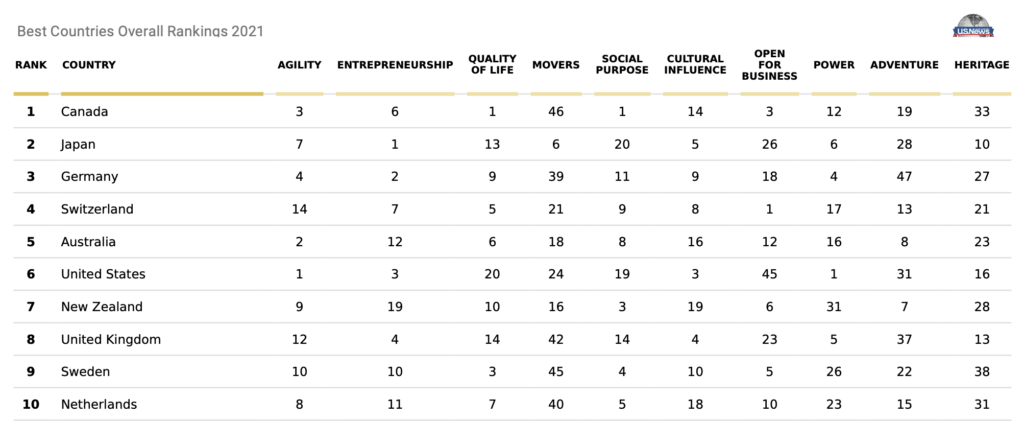Select the Entrepreneurship column header

pyautogui.click(x=395, y=65)
